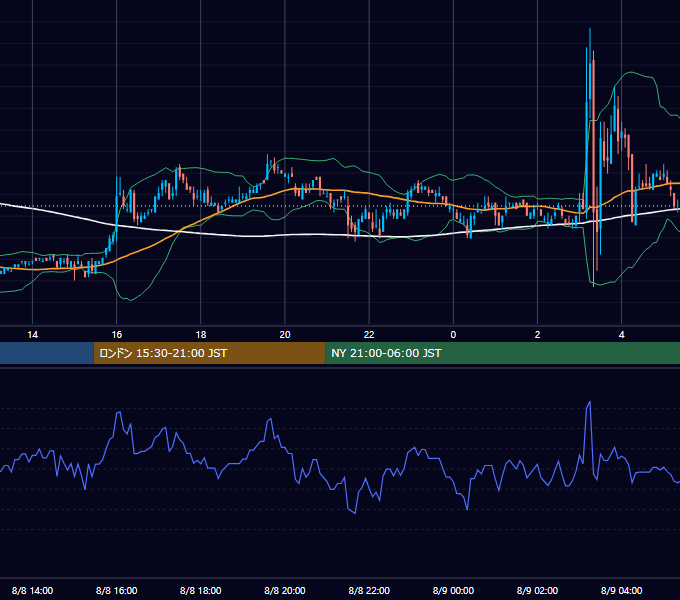Click the blue session band before London
Screen dimensions: 680x600
point(47,353)
